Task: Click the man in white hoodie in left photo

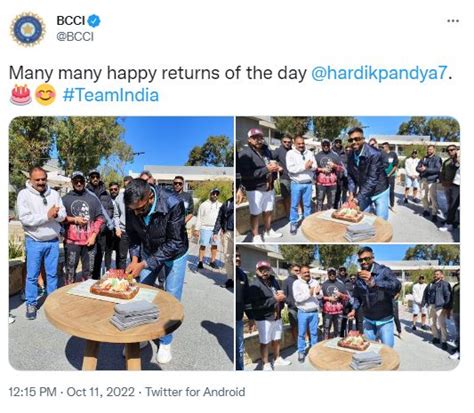Action: 40,240
